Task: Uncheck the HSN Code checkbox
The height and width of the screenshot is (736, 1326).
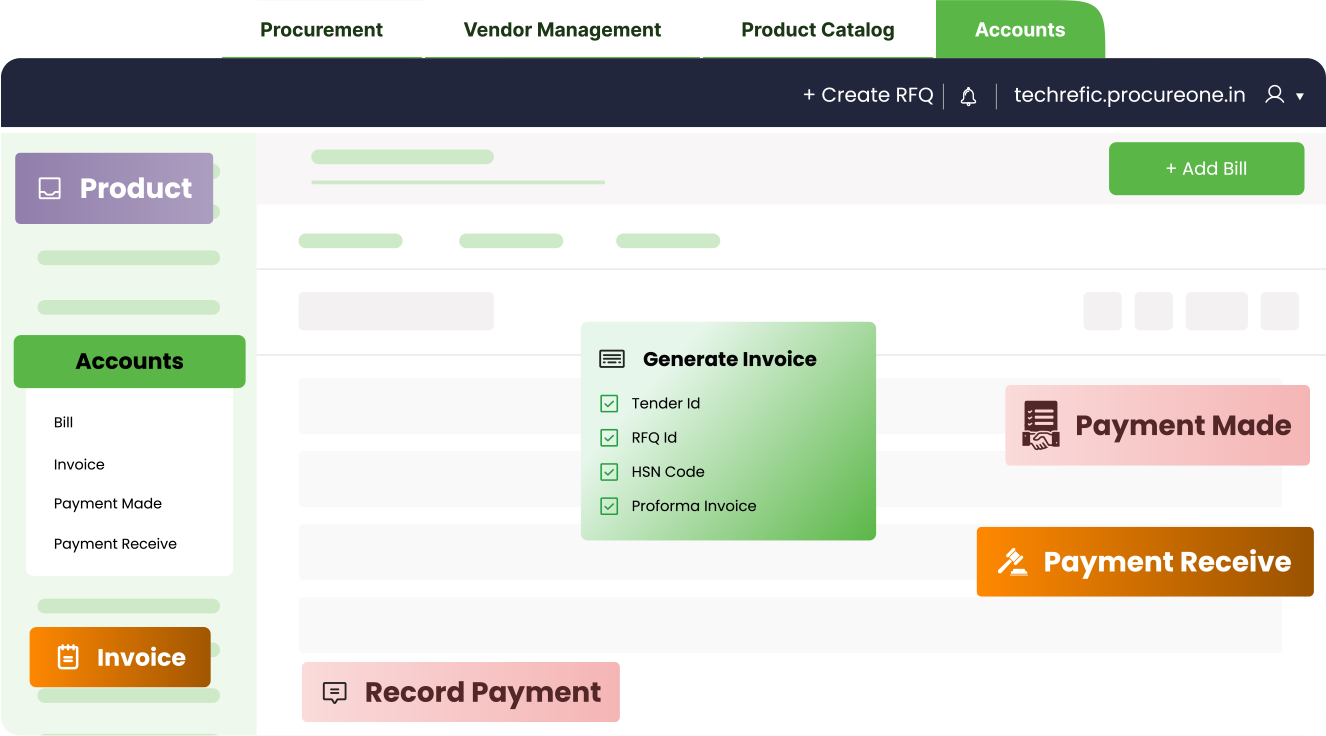Action: tap(609, 472)
